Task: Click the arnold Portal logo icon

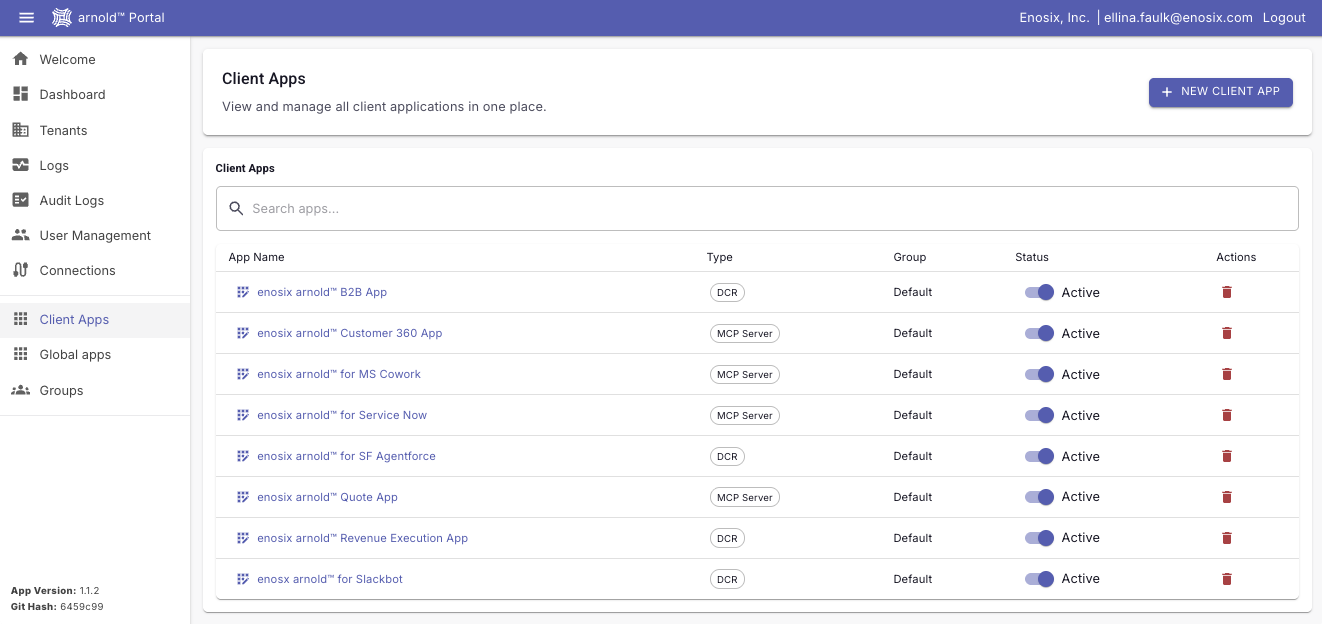Action: pos(62,17)
